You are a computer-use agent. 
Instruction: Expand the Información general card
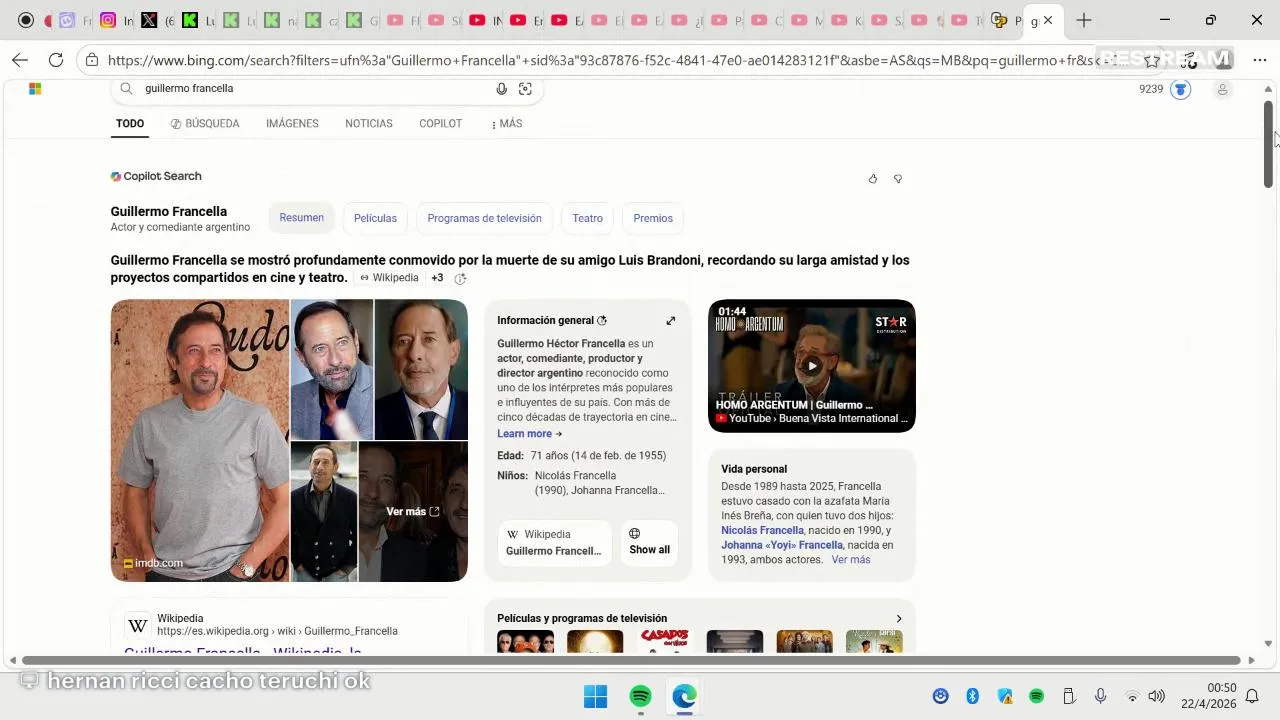click(x=671, y=321)
